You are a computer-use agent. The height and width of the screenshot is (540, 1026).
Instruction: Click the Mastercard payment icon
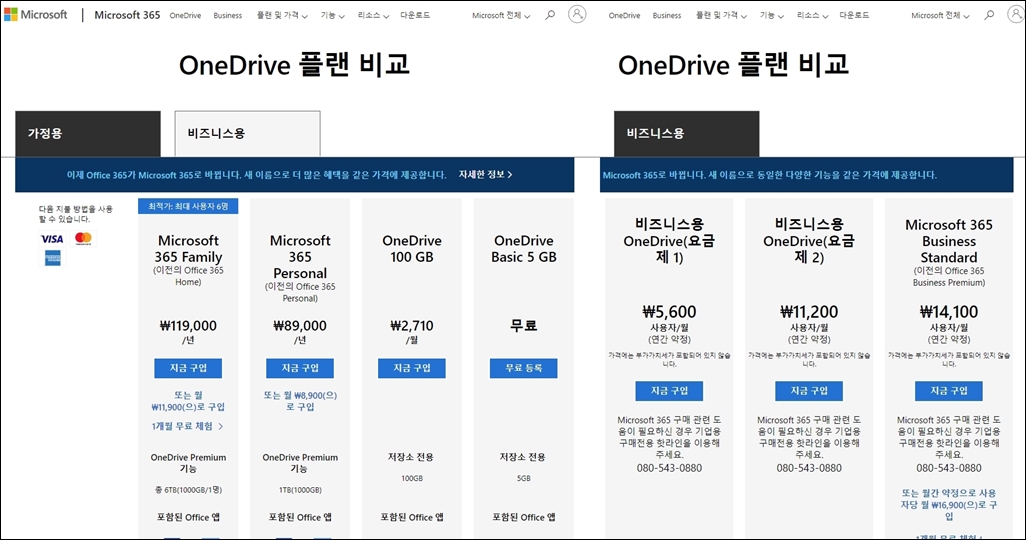pyautogui.click(x=83, y=238)
